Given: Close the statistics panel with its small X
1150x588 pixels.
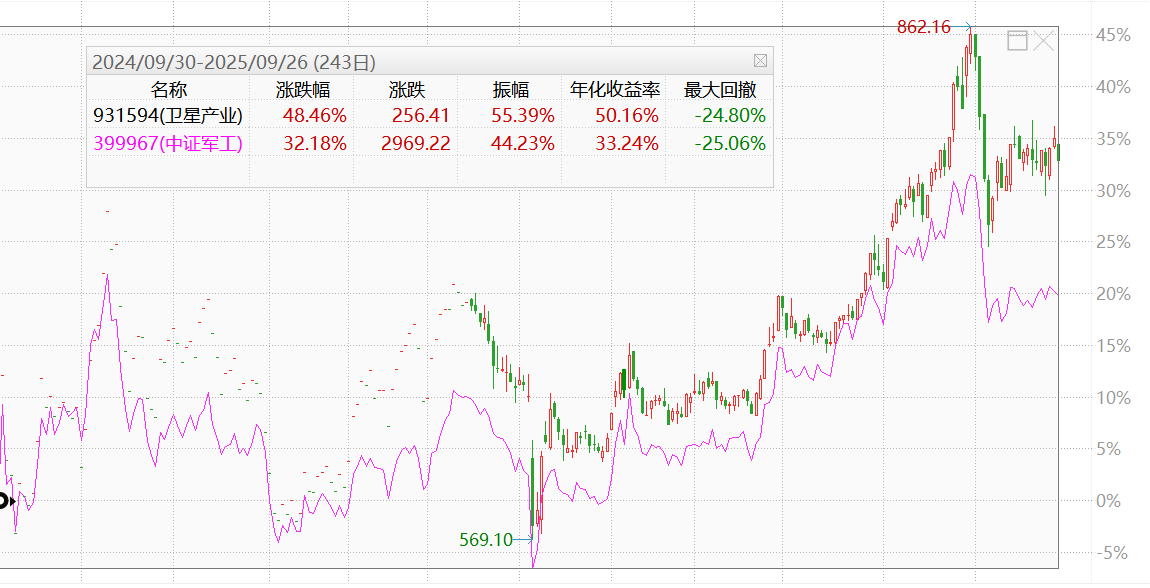Looking at the screenshot, I should tap(760, 61).
